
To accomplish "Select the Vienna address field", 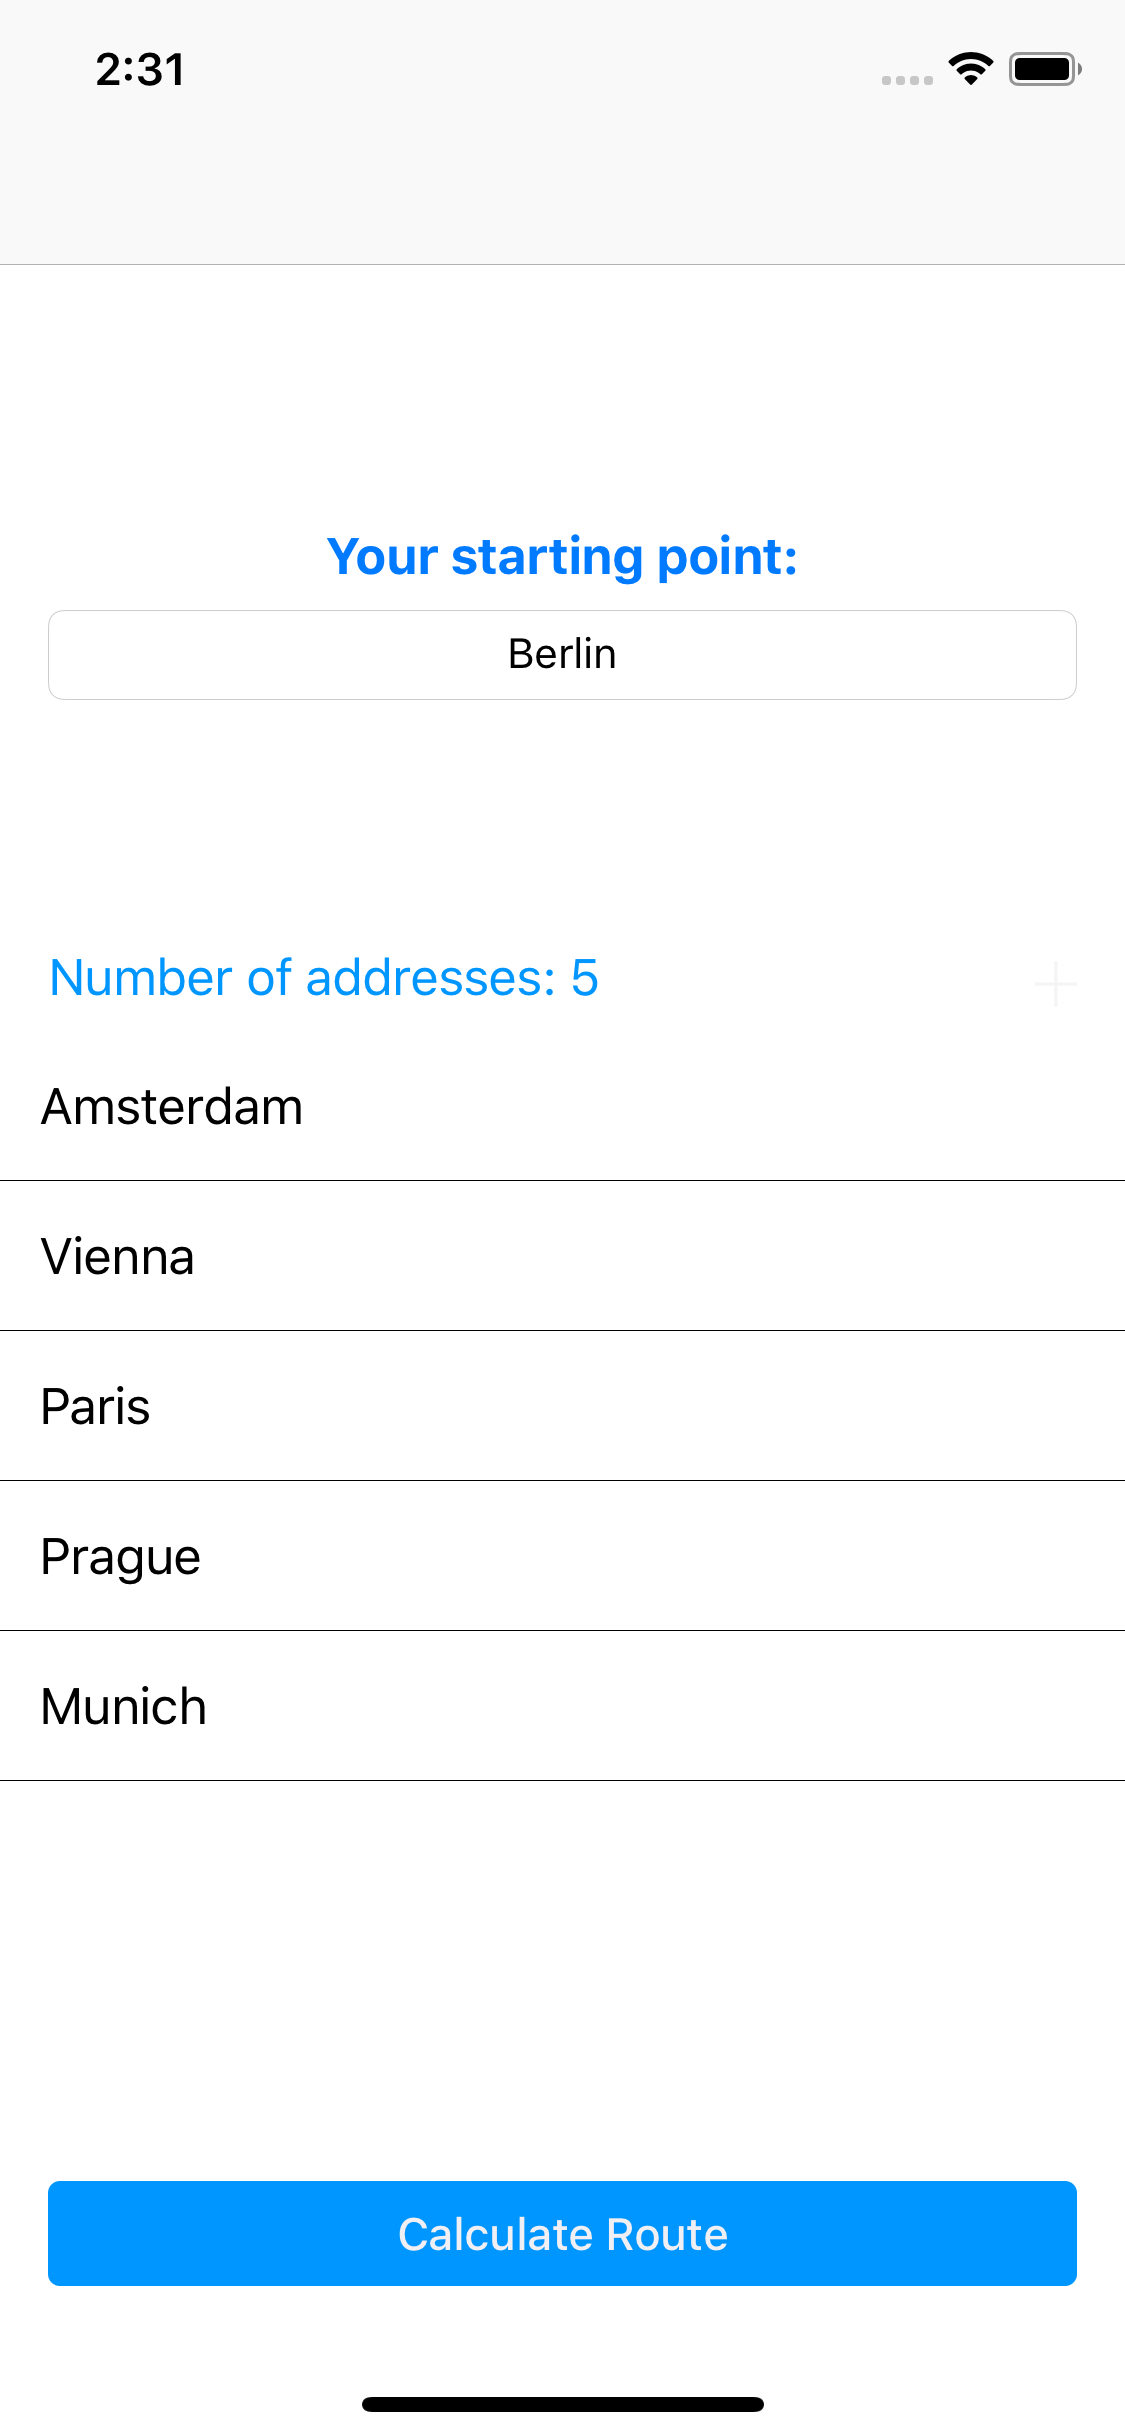I will coord(562,1256).
